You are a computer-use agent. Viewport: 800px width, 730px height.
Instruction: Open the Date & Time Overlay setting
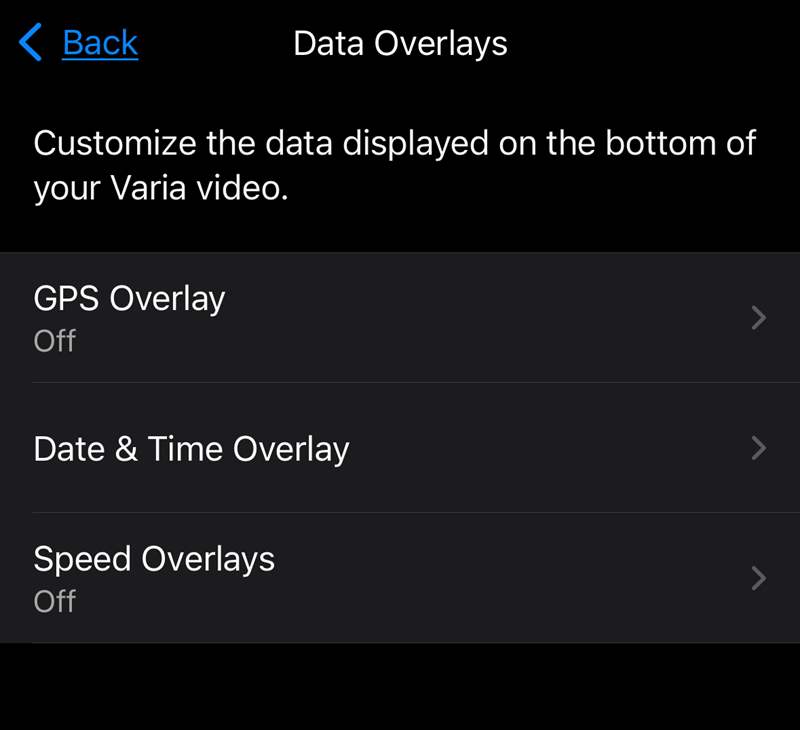(400, 448)
